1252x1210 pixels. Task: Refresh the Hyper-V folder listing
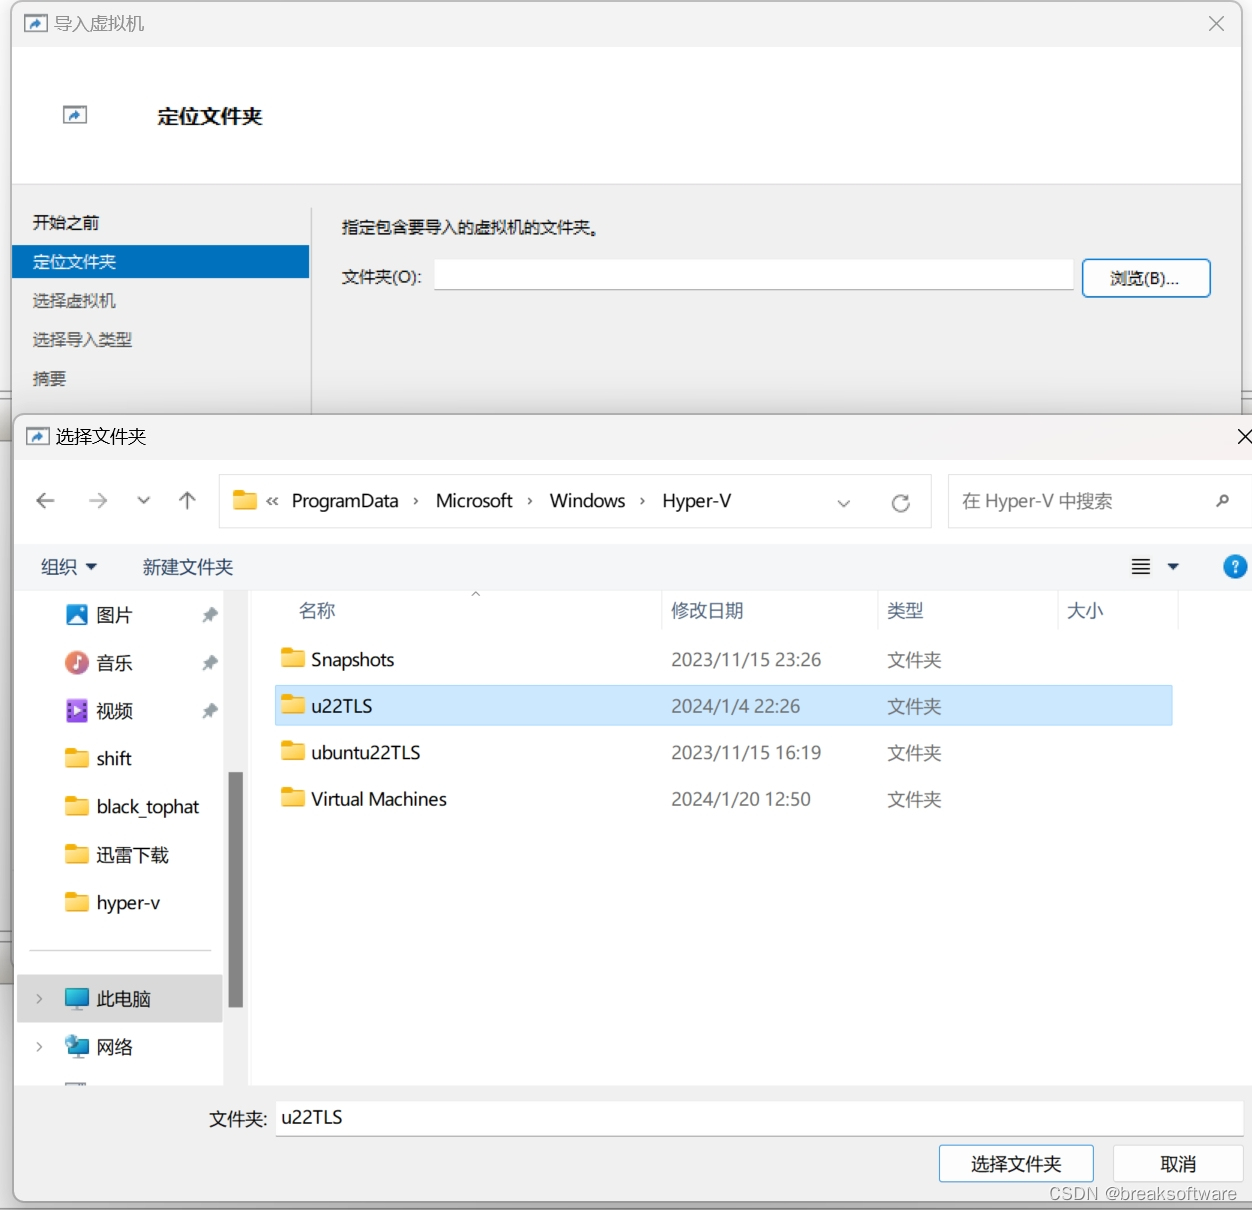(x=900, y=503)
